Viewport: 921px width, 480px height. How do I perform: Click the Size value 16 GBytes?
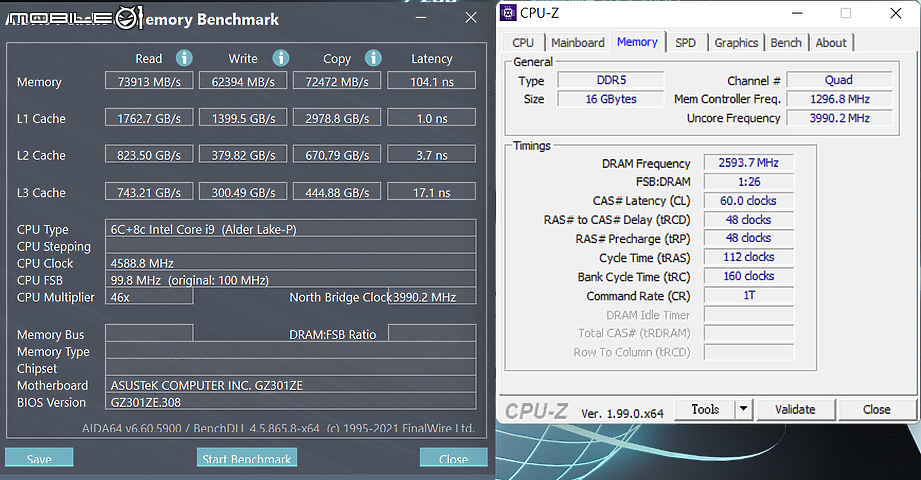pos(611,99)
